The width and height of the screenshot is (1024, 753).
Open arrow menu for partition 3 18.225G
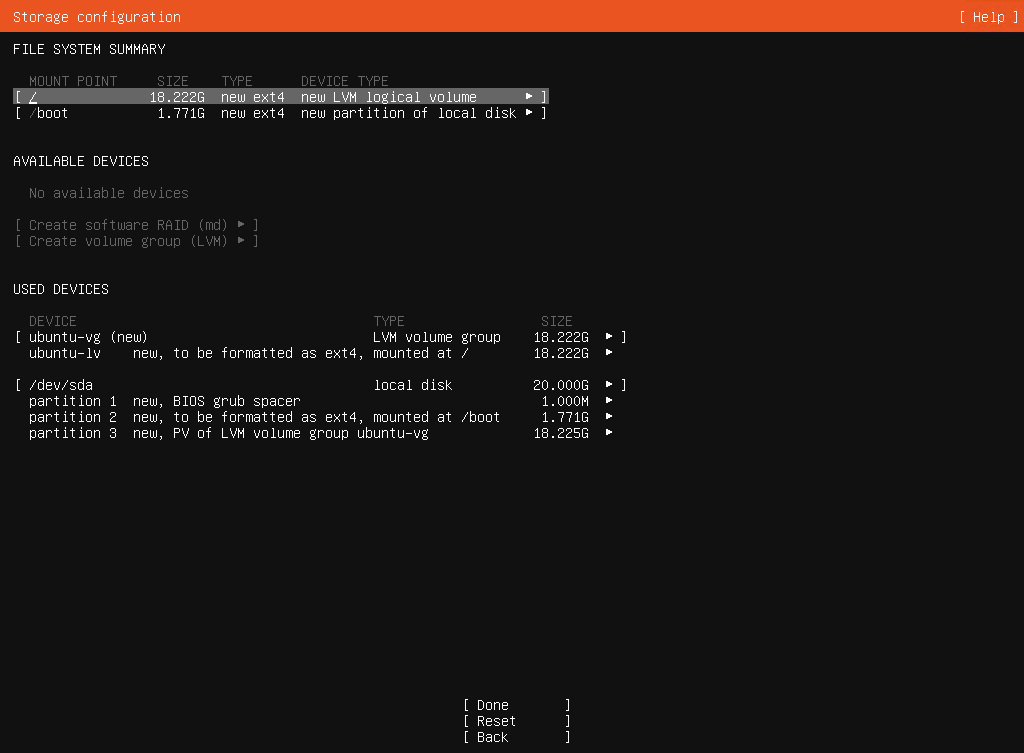pyautogui.click(x=609, y=433)
